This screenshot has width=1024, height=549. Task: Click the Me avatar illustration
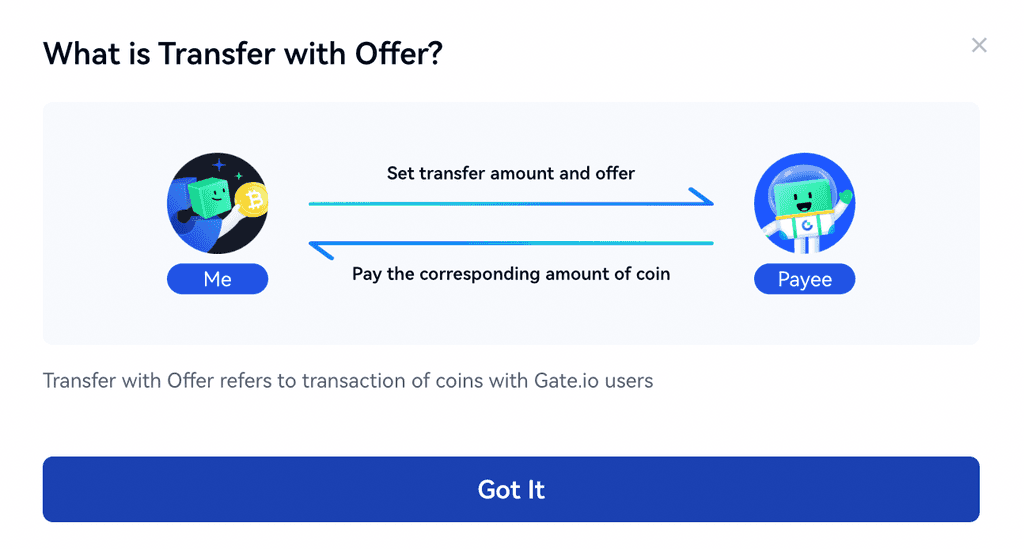pyautogui.click(x=217, y=204)
